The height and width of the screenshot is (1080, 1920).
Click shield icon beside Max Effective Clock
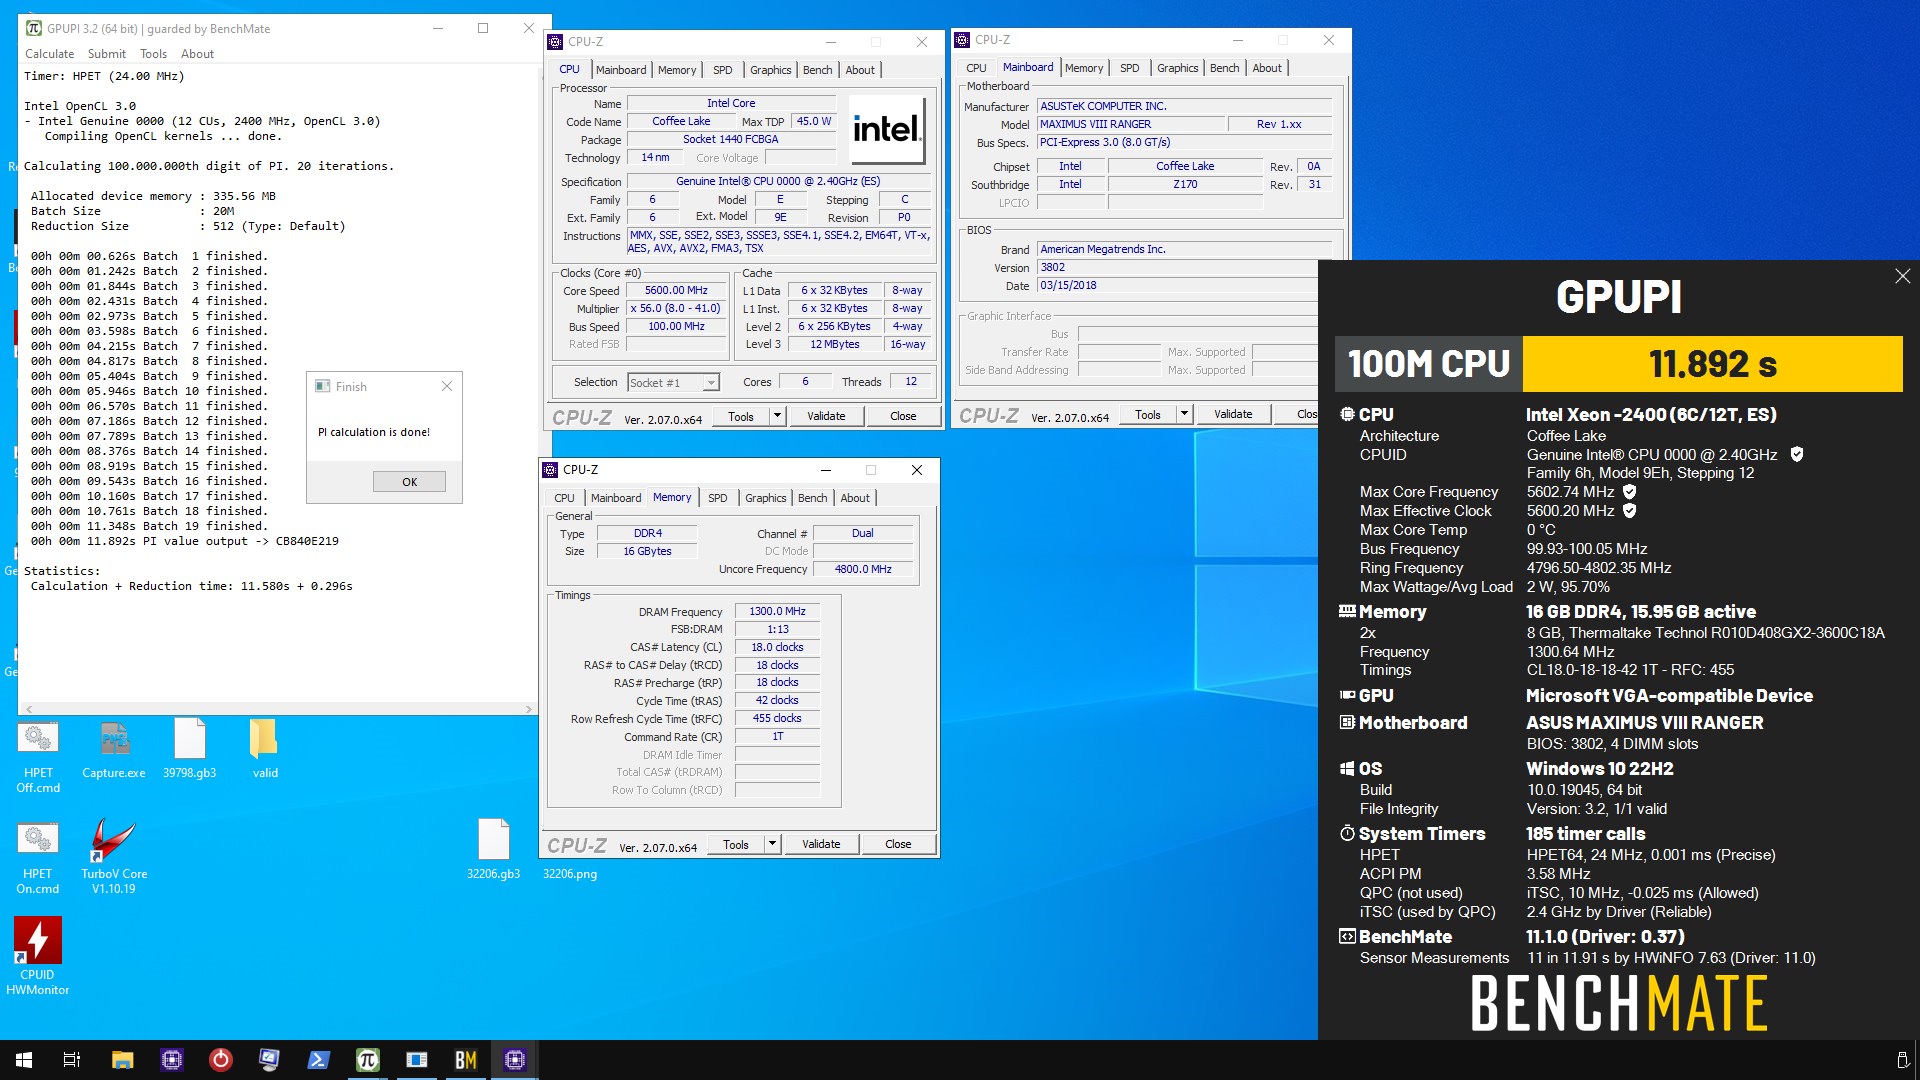(x=1629, y=510)
